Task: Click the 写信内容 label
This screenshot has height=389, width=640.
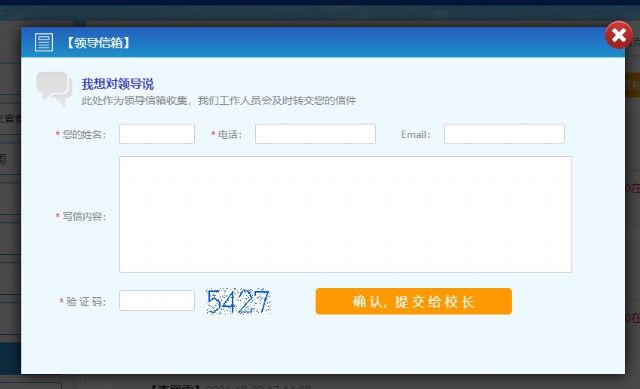Action: tap(84, 216)
